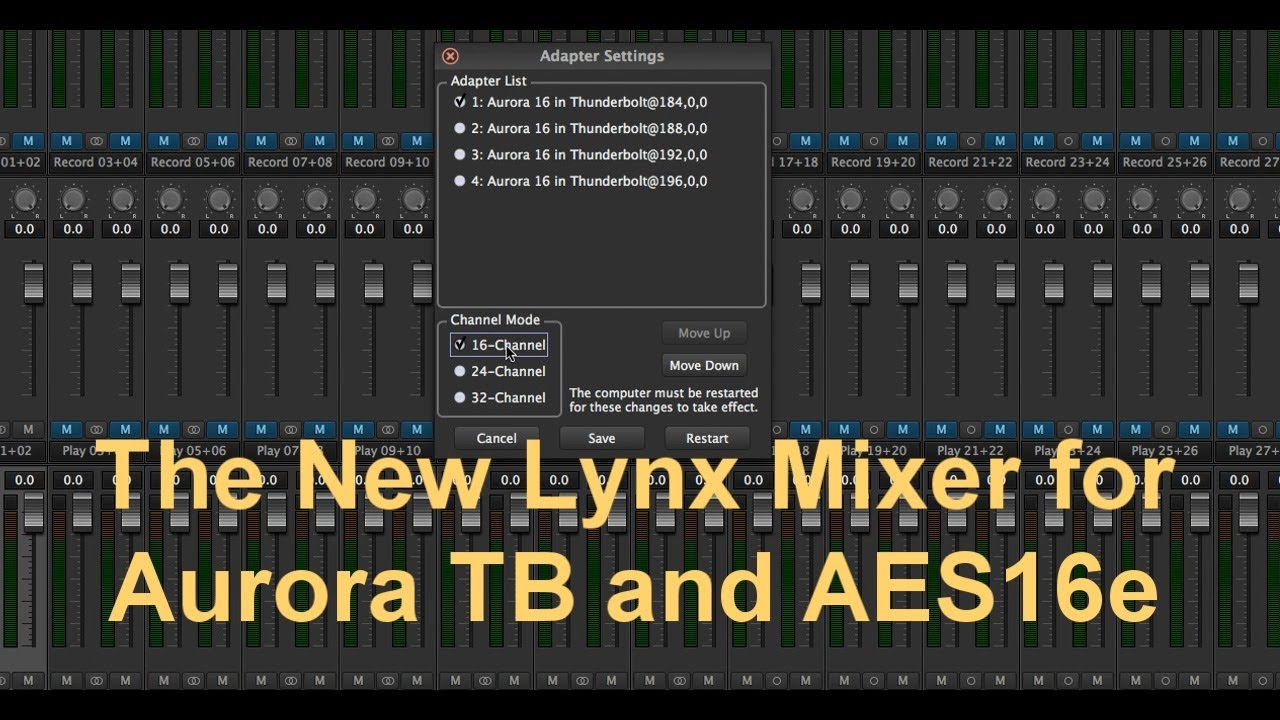
Task: Click the Record 05+06 channel label
Action: pos(193,162)
